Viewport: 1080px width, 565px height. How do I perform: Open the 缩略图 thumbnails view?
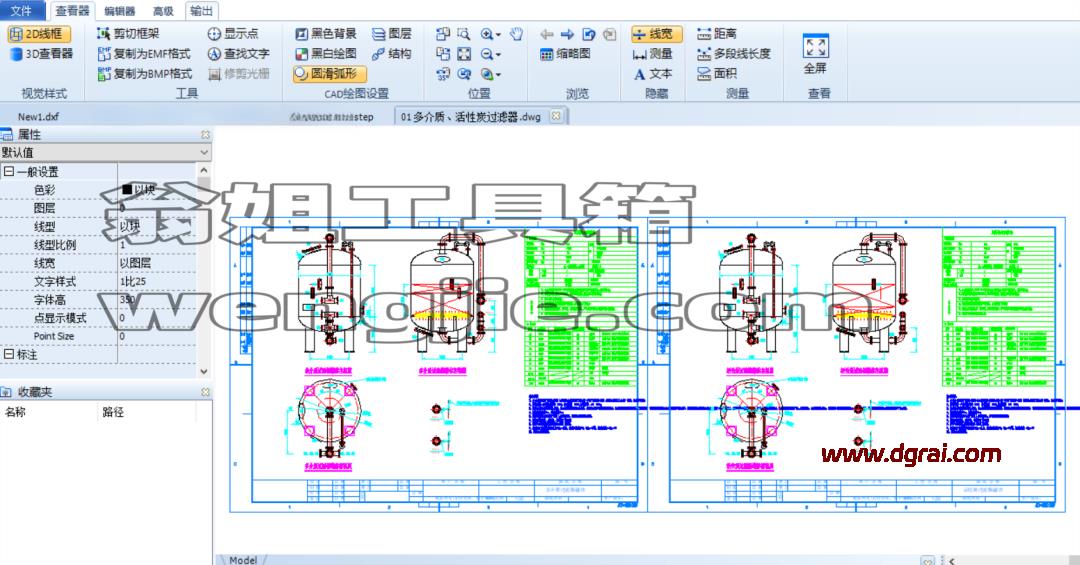point(565,54)
